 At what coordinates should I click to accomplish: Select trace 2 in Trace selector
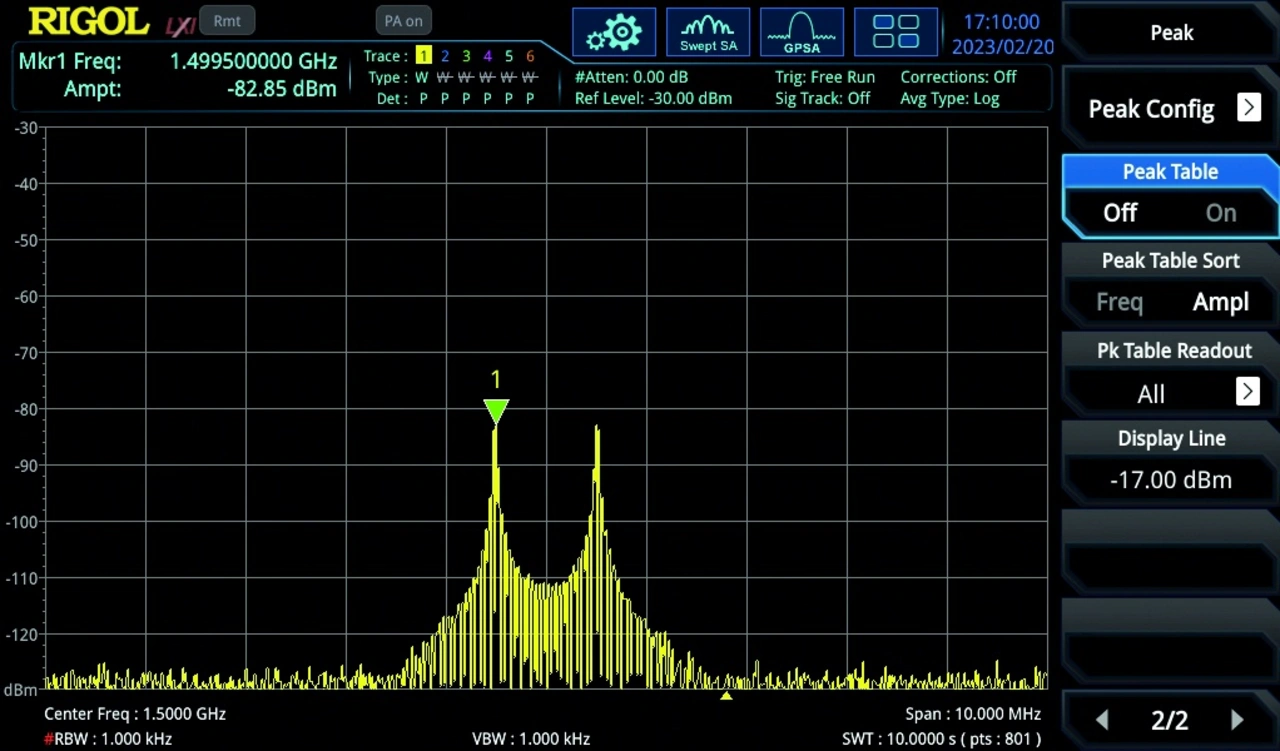tap(445, 56)
